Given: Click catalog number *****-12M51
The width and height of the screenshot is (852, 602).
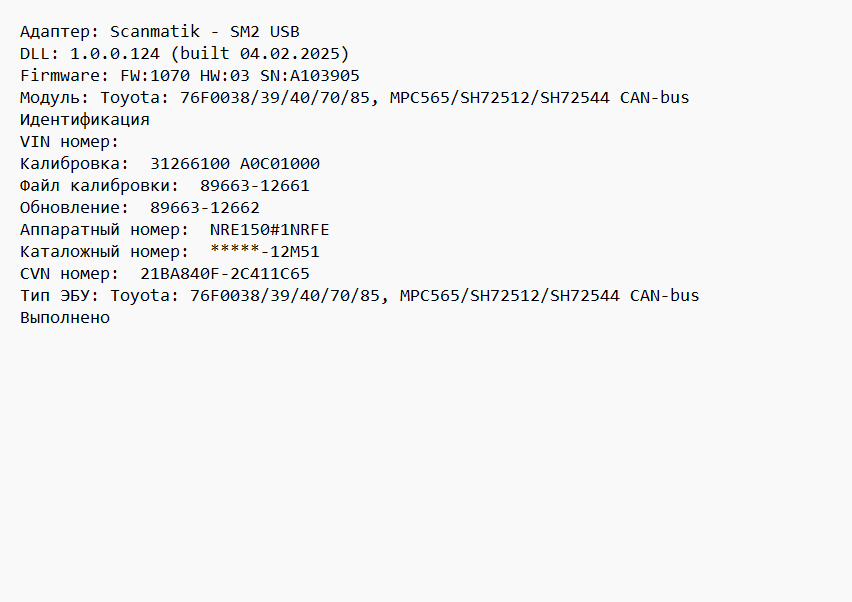Looking at the screenshot, I should (265, 252).
